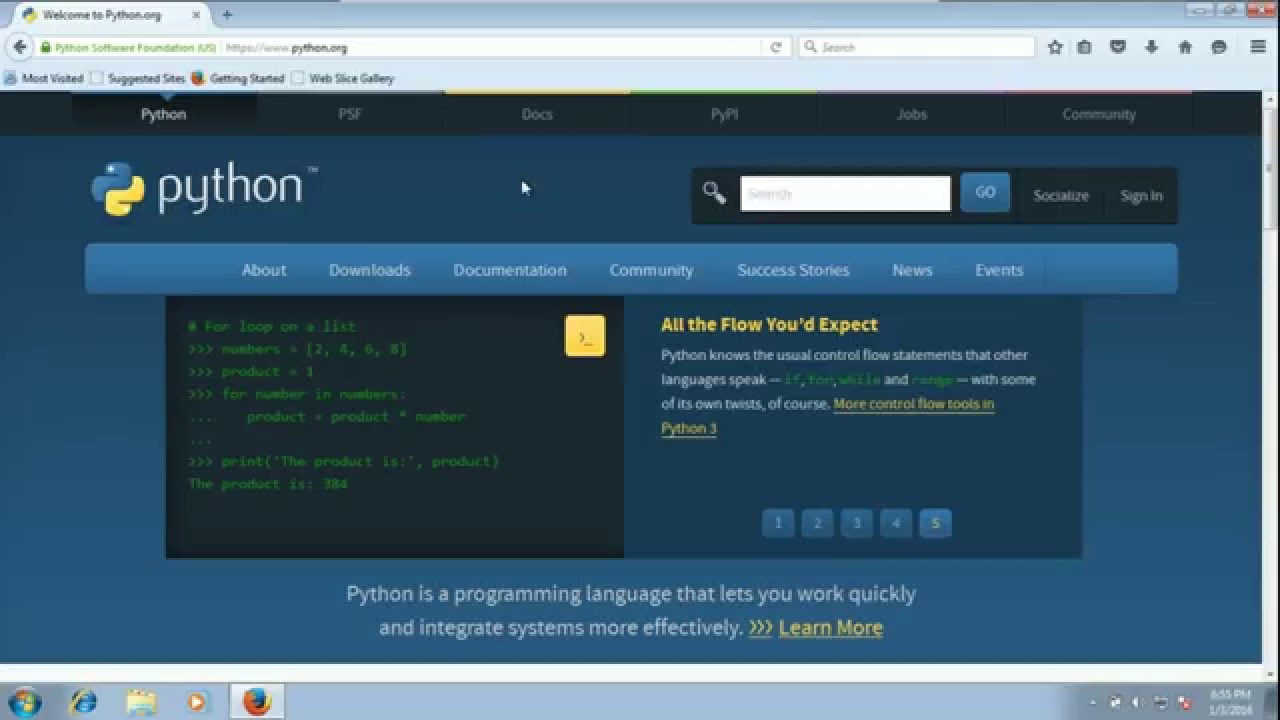The image size is (1280, 720).
Task: Click the green padlock site identity icon
Action: click(45, 47)
